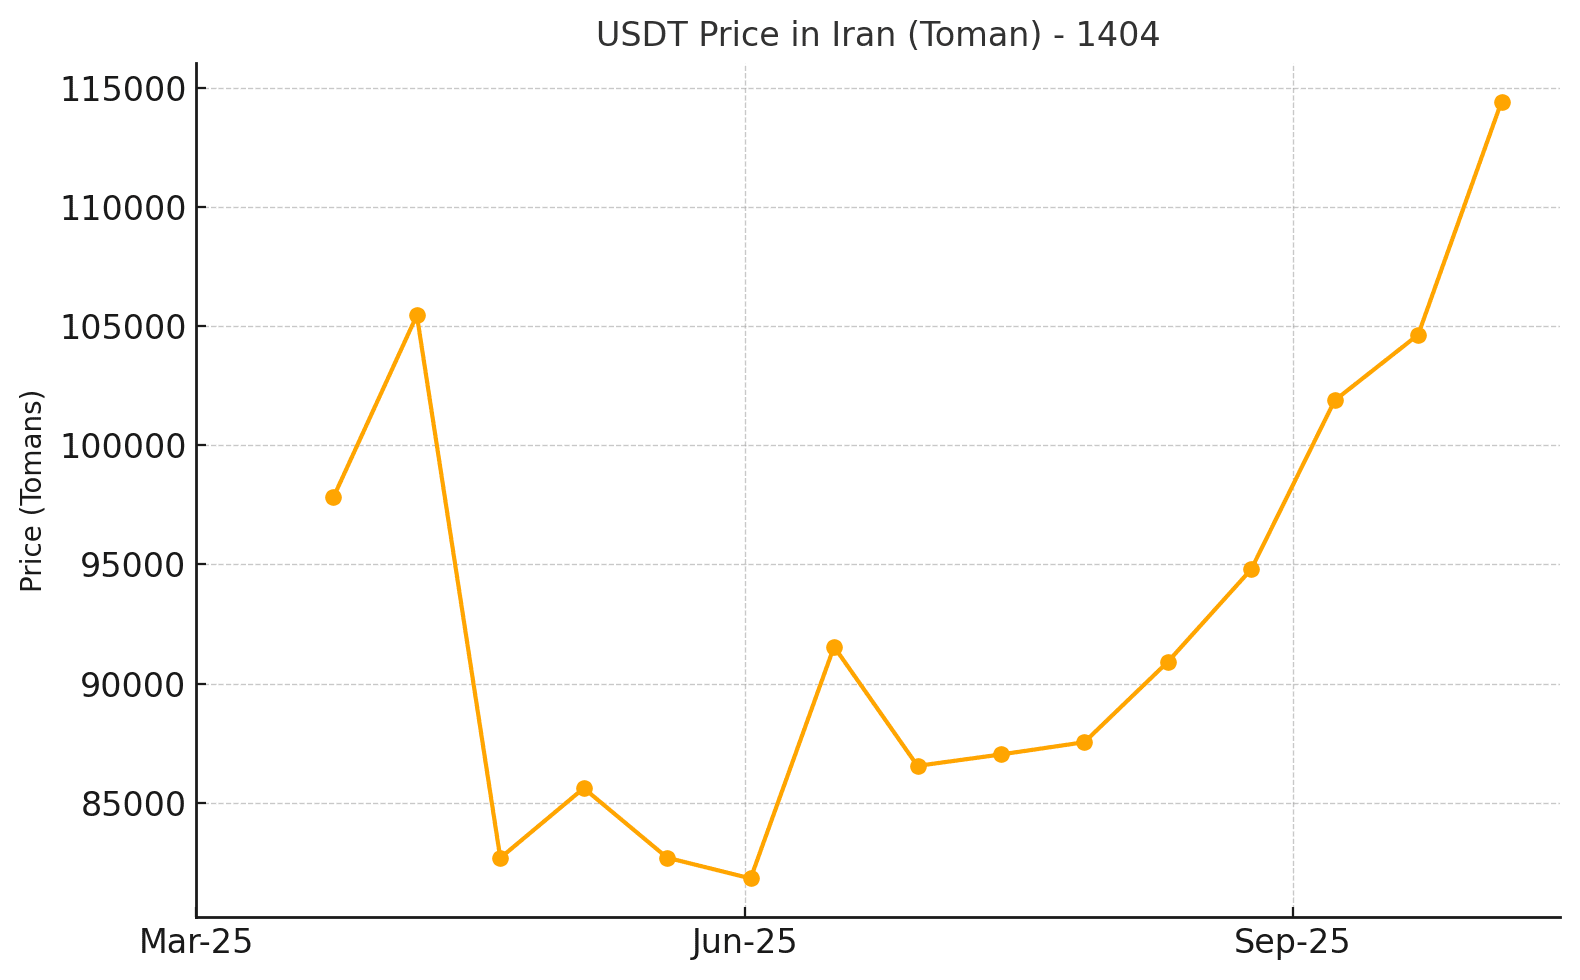Click the data point just above 90000 after Jun-25

tap(834, 647)
